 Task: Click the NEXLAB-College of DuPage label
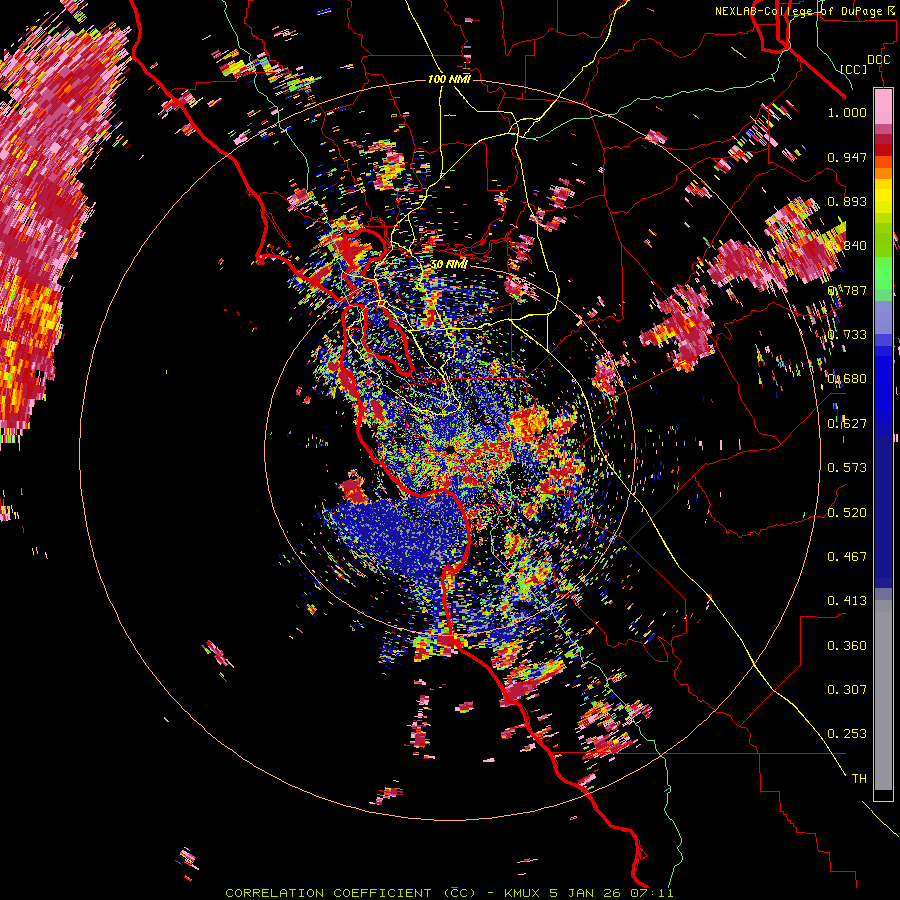(x=805, y=11)
